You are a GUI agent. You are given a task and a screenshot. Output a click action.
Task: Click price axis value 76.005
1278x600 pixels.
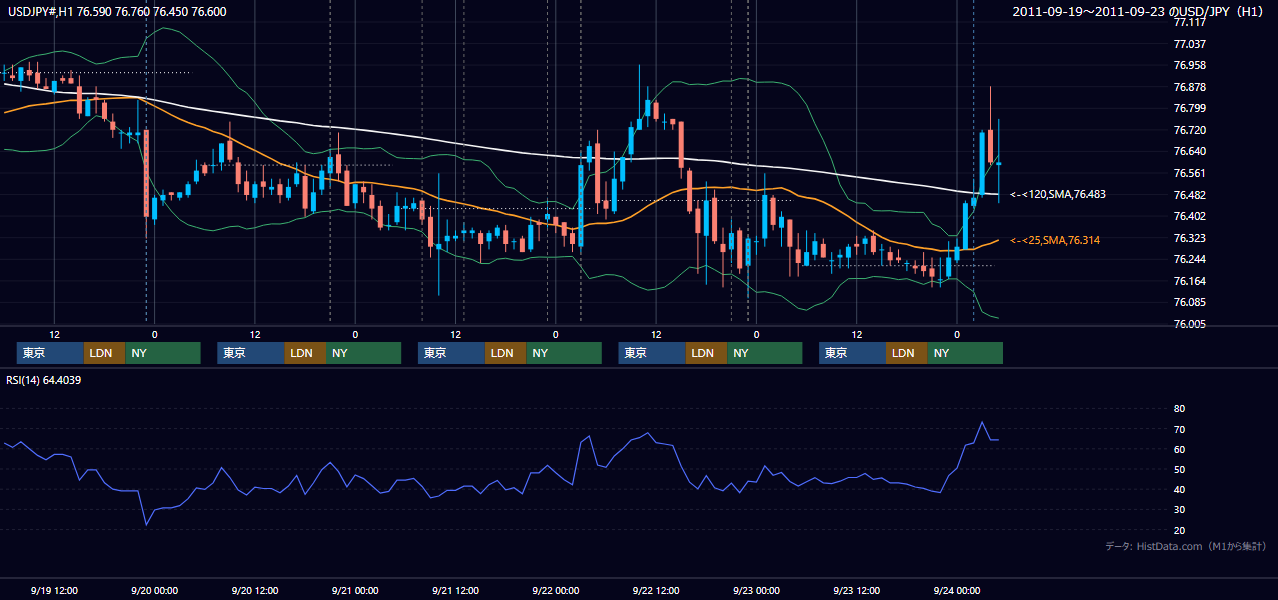pyautogui.click(x=1189, y=324)
